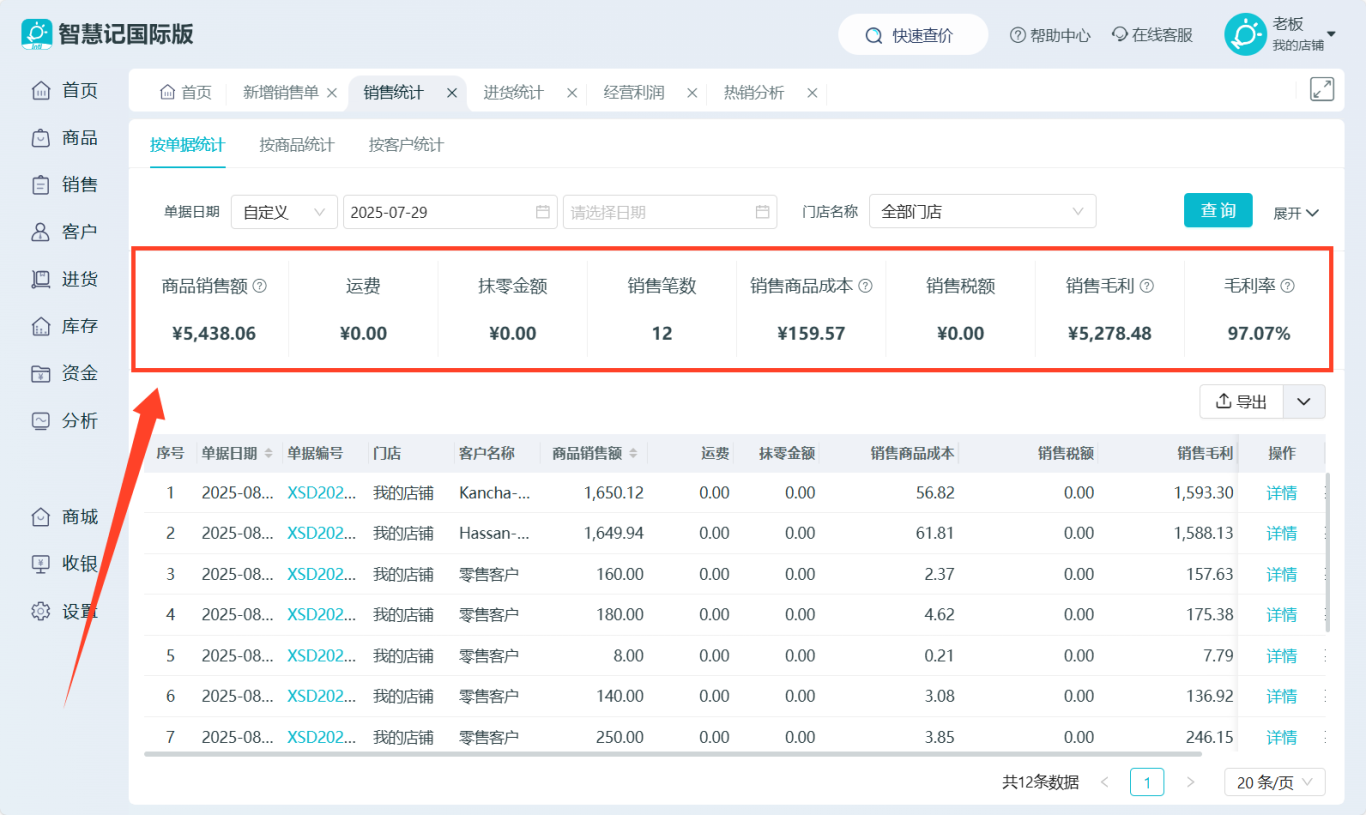Click the 2025-07-29 start date field
The image size is (1366, 815).
point(450,212)
